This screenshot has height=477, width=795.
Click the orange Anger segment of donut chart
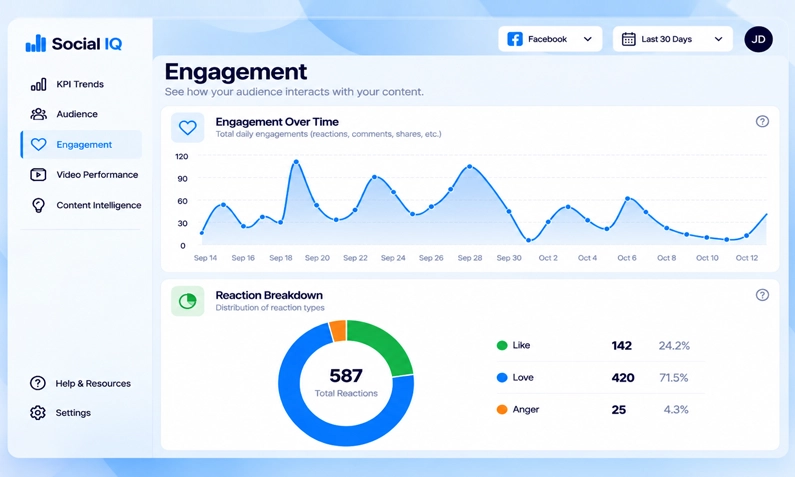pos(338,331)
